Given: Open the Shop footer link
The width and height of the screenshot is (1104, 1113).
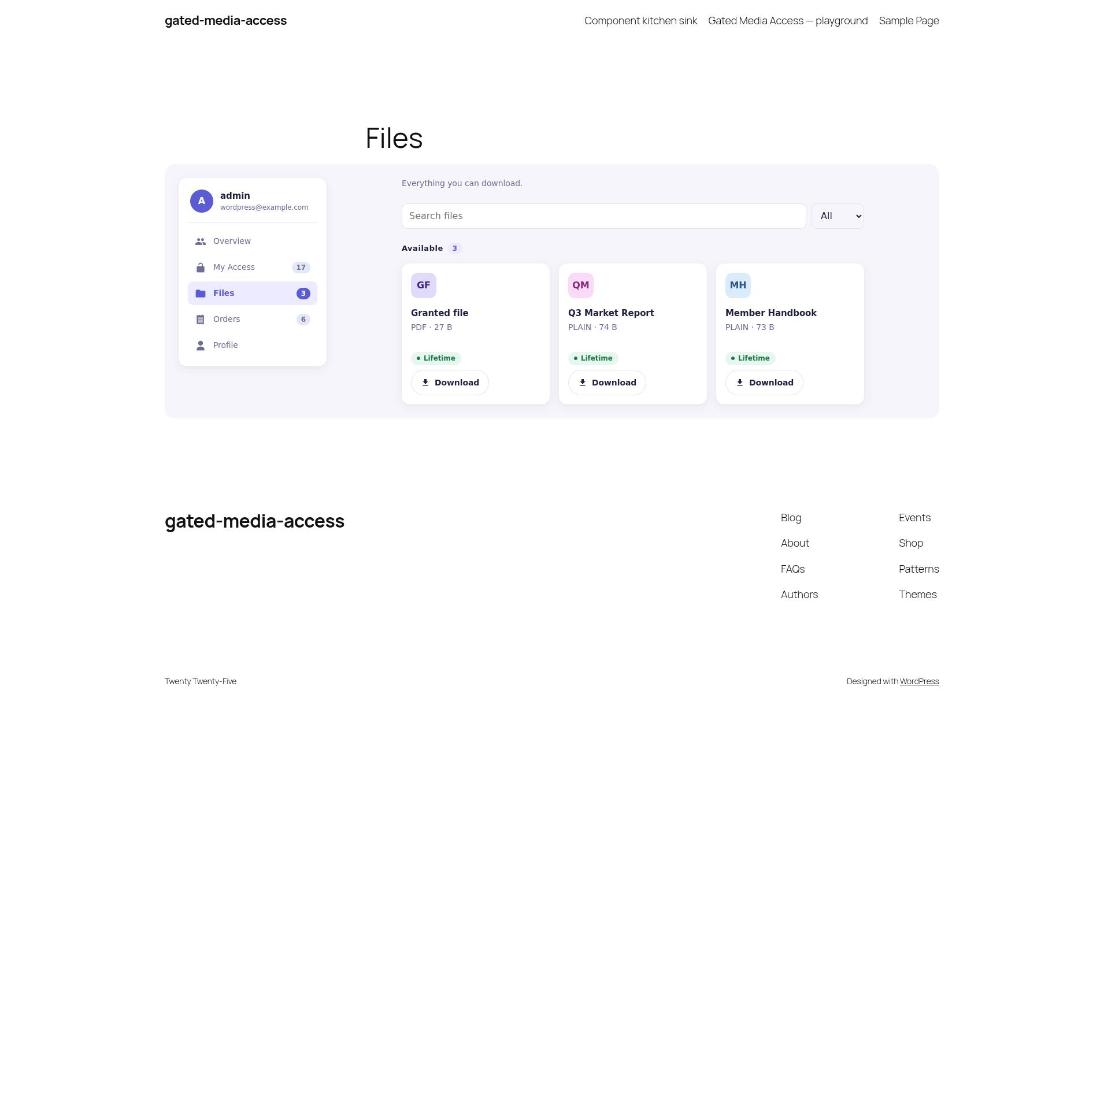Looking at the screenshot, I should click(911, 543).
